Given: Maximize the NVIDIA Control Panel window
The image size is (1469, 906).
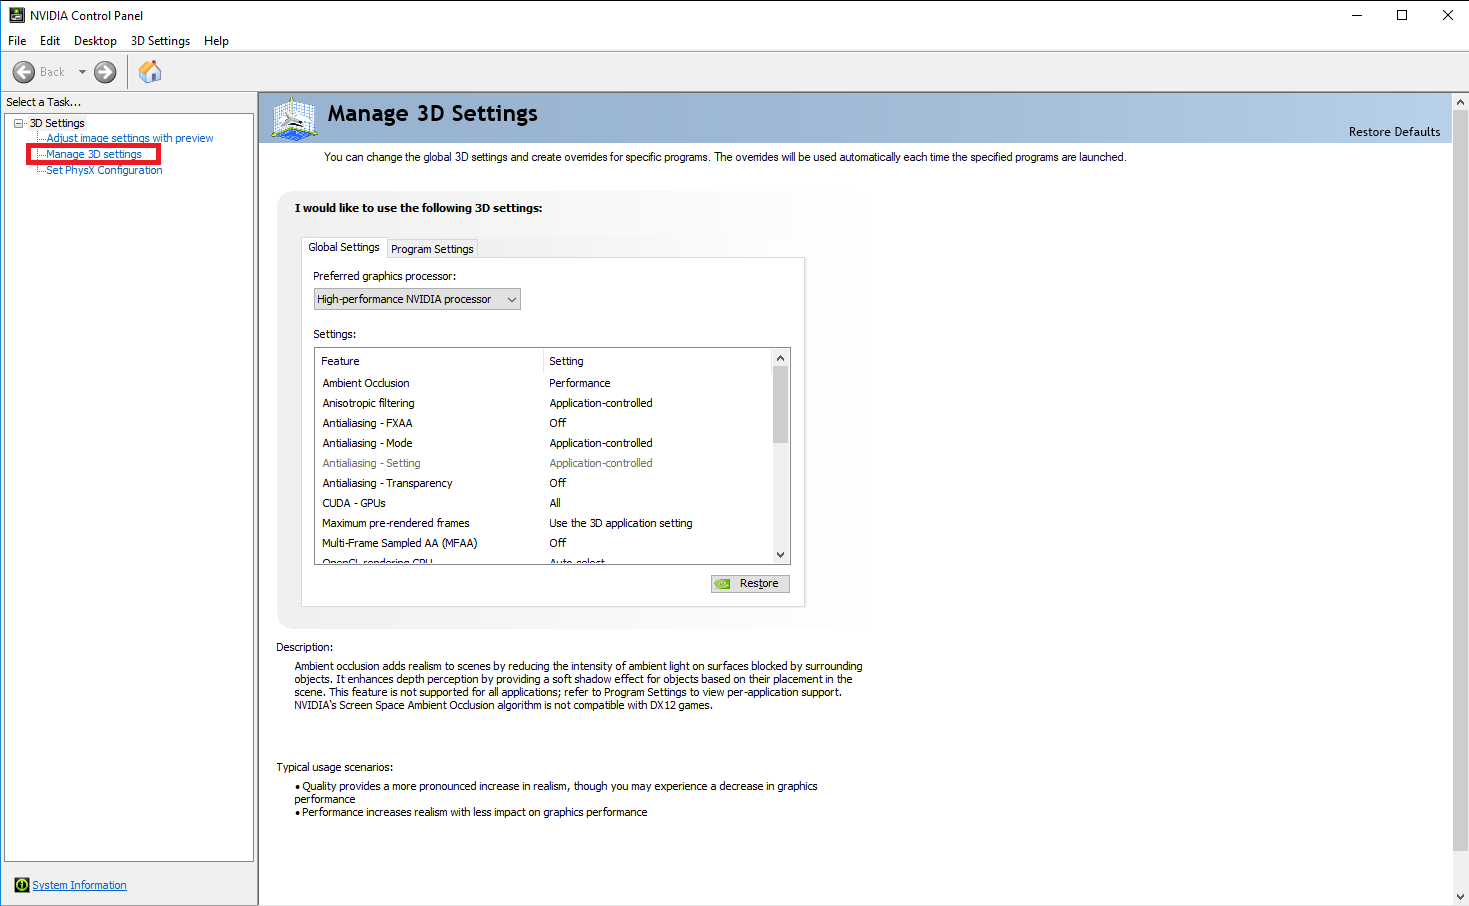Looking at the screenshot, I should click(1402, 15).
